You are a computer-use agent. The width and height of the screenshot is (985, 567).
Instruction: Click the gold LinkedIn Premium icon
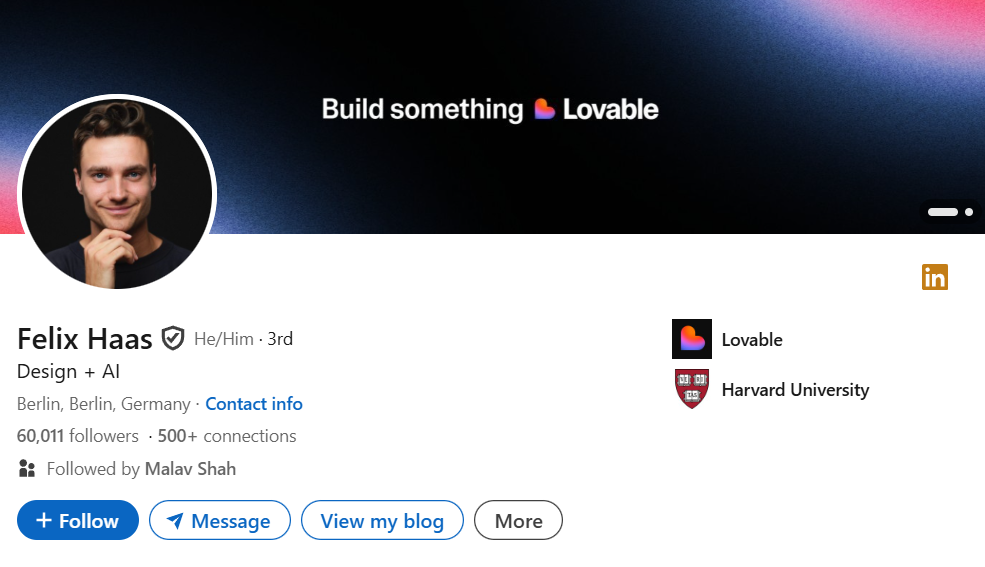click(934, 277)
